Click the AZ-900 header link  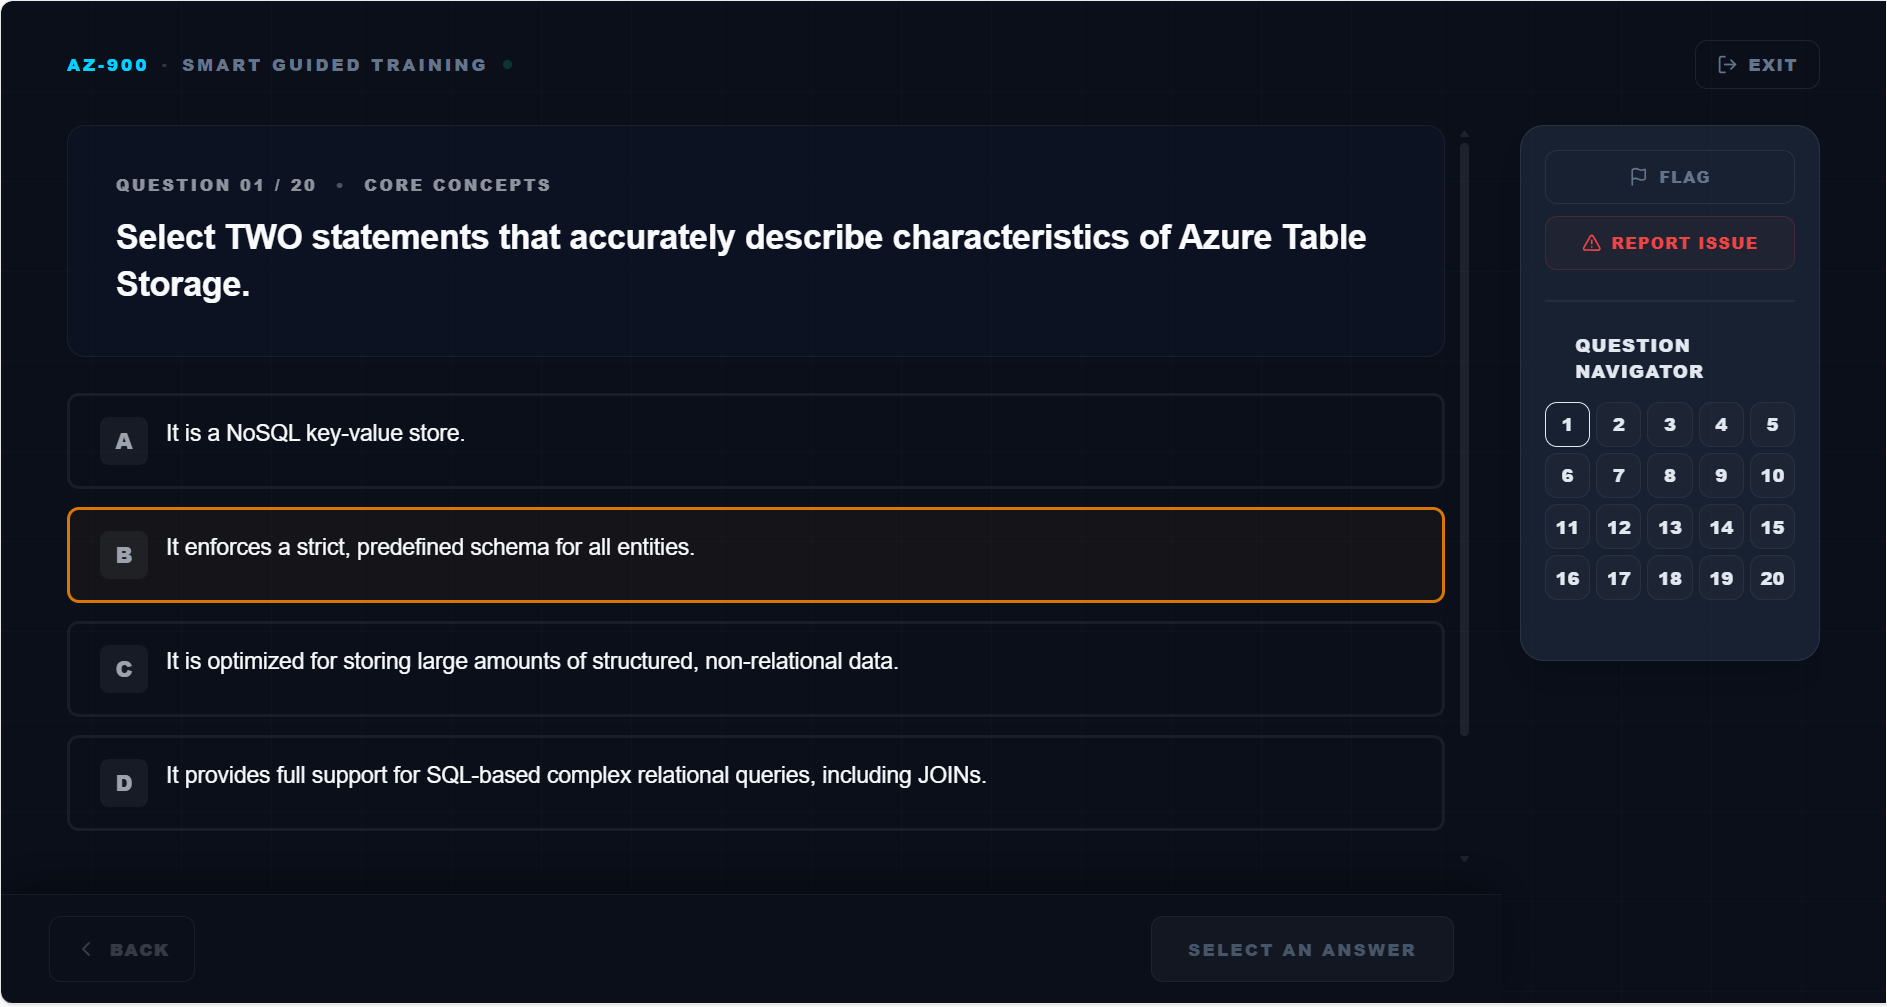[x=107, y=65]
